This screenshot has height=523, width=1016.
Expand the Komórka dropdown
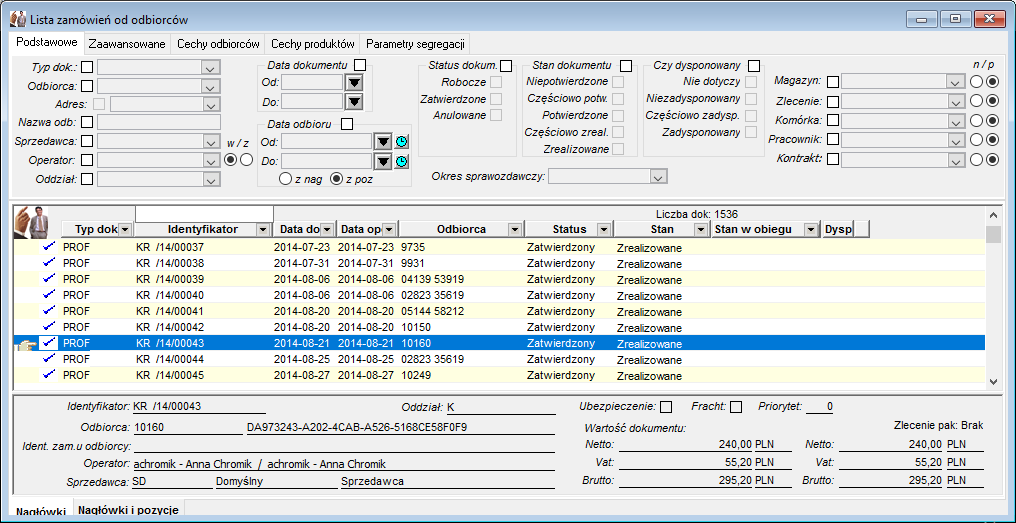tap(954, 121)
